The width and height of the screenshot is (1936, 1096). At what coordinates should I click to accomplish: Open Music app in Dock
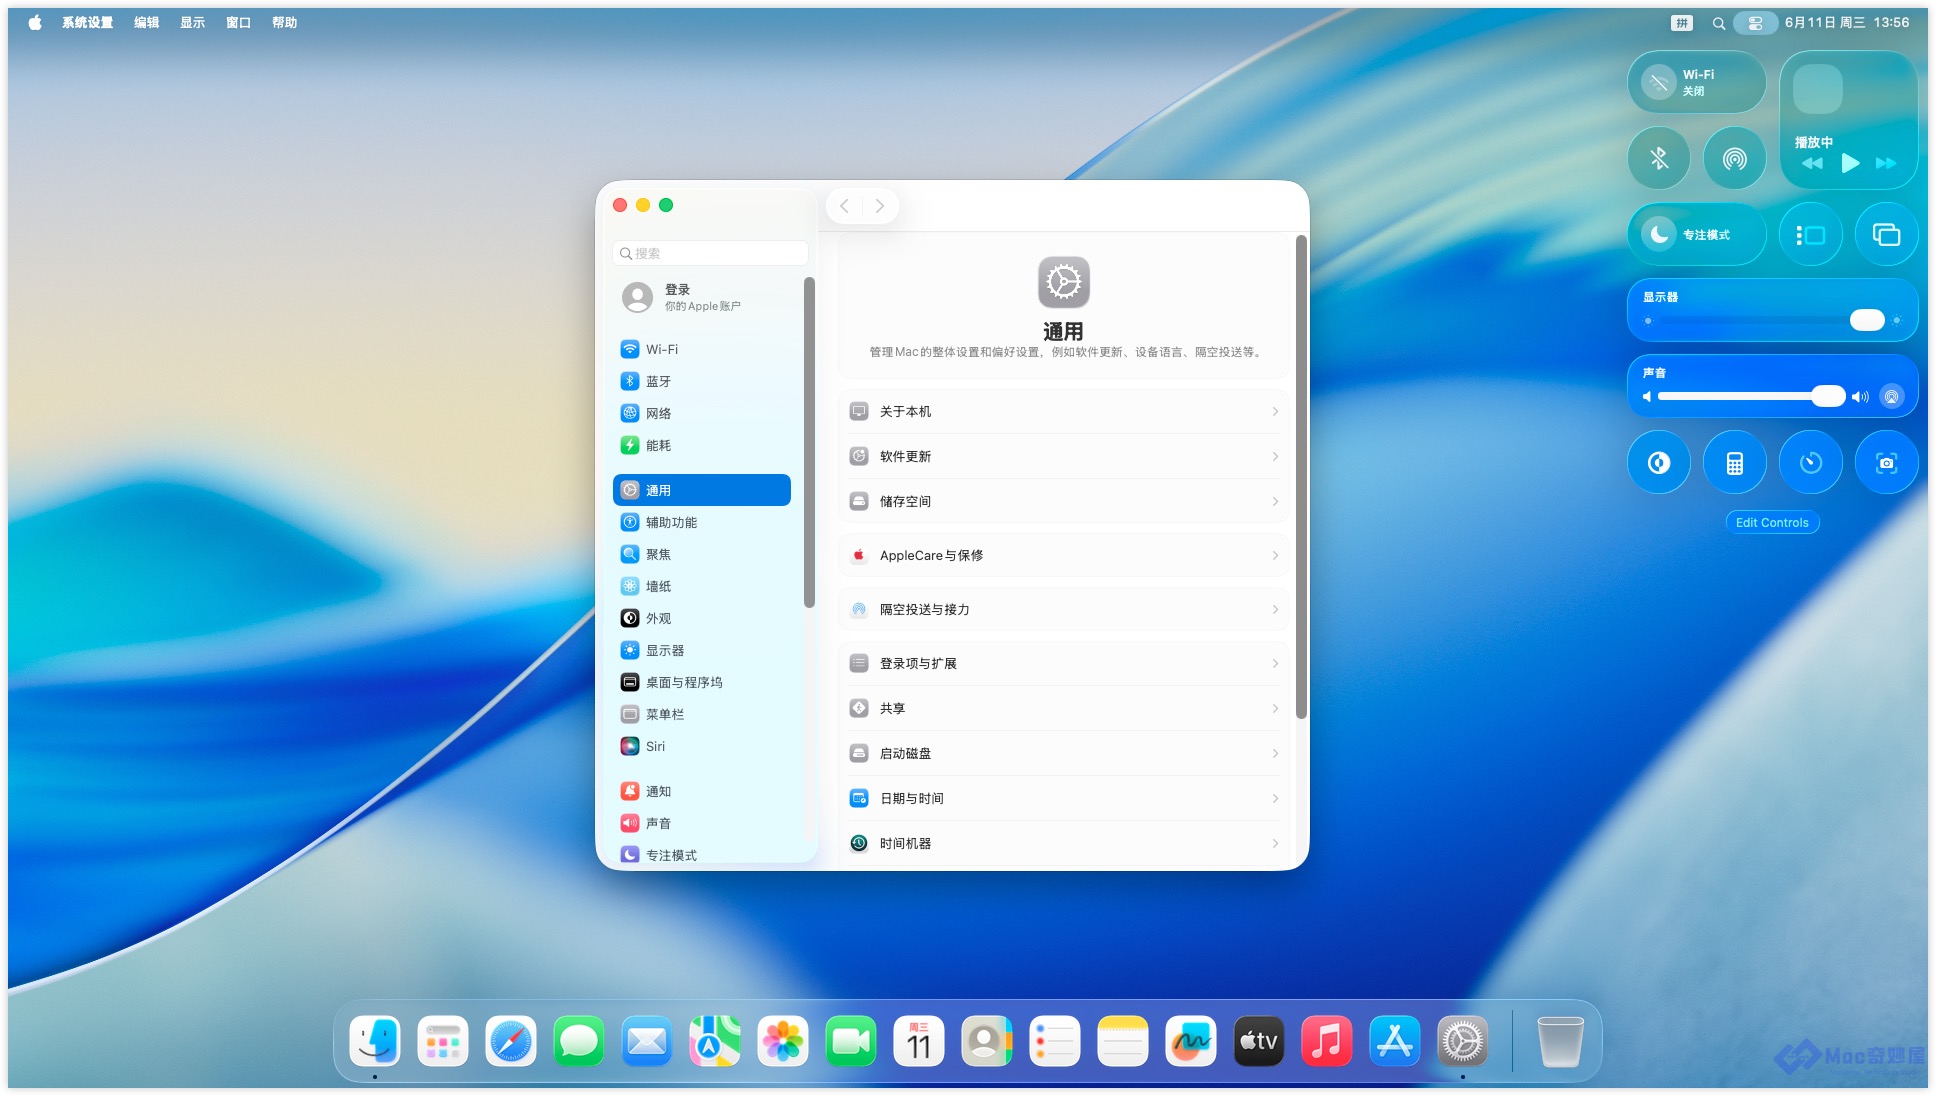(x=1327, y=1041)
